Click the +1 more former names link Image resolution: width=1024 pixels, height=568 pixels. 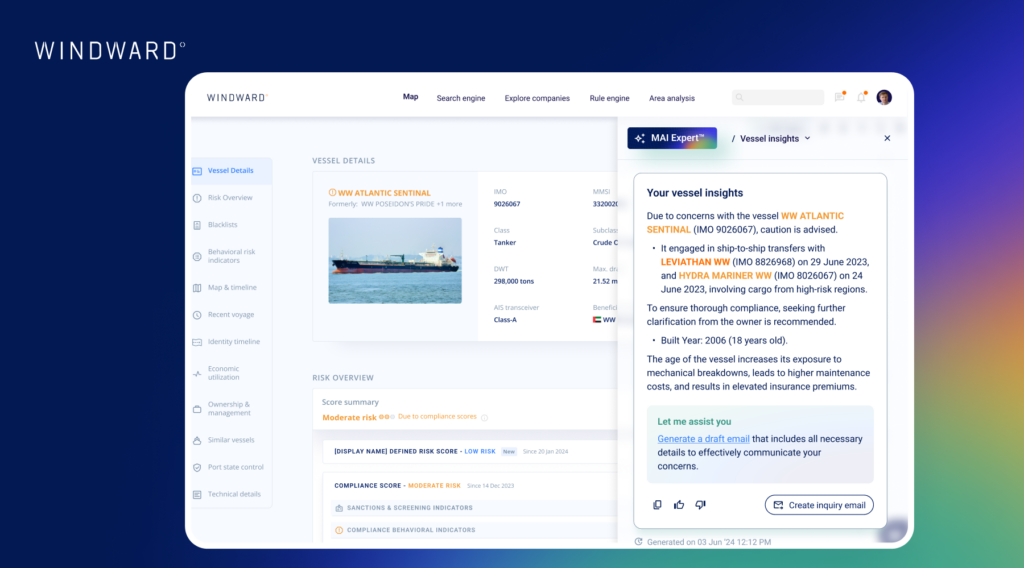coord(449,204)
